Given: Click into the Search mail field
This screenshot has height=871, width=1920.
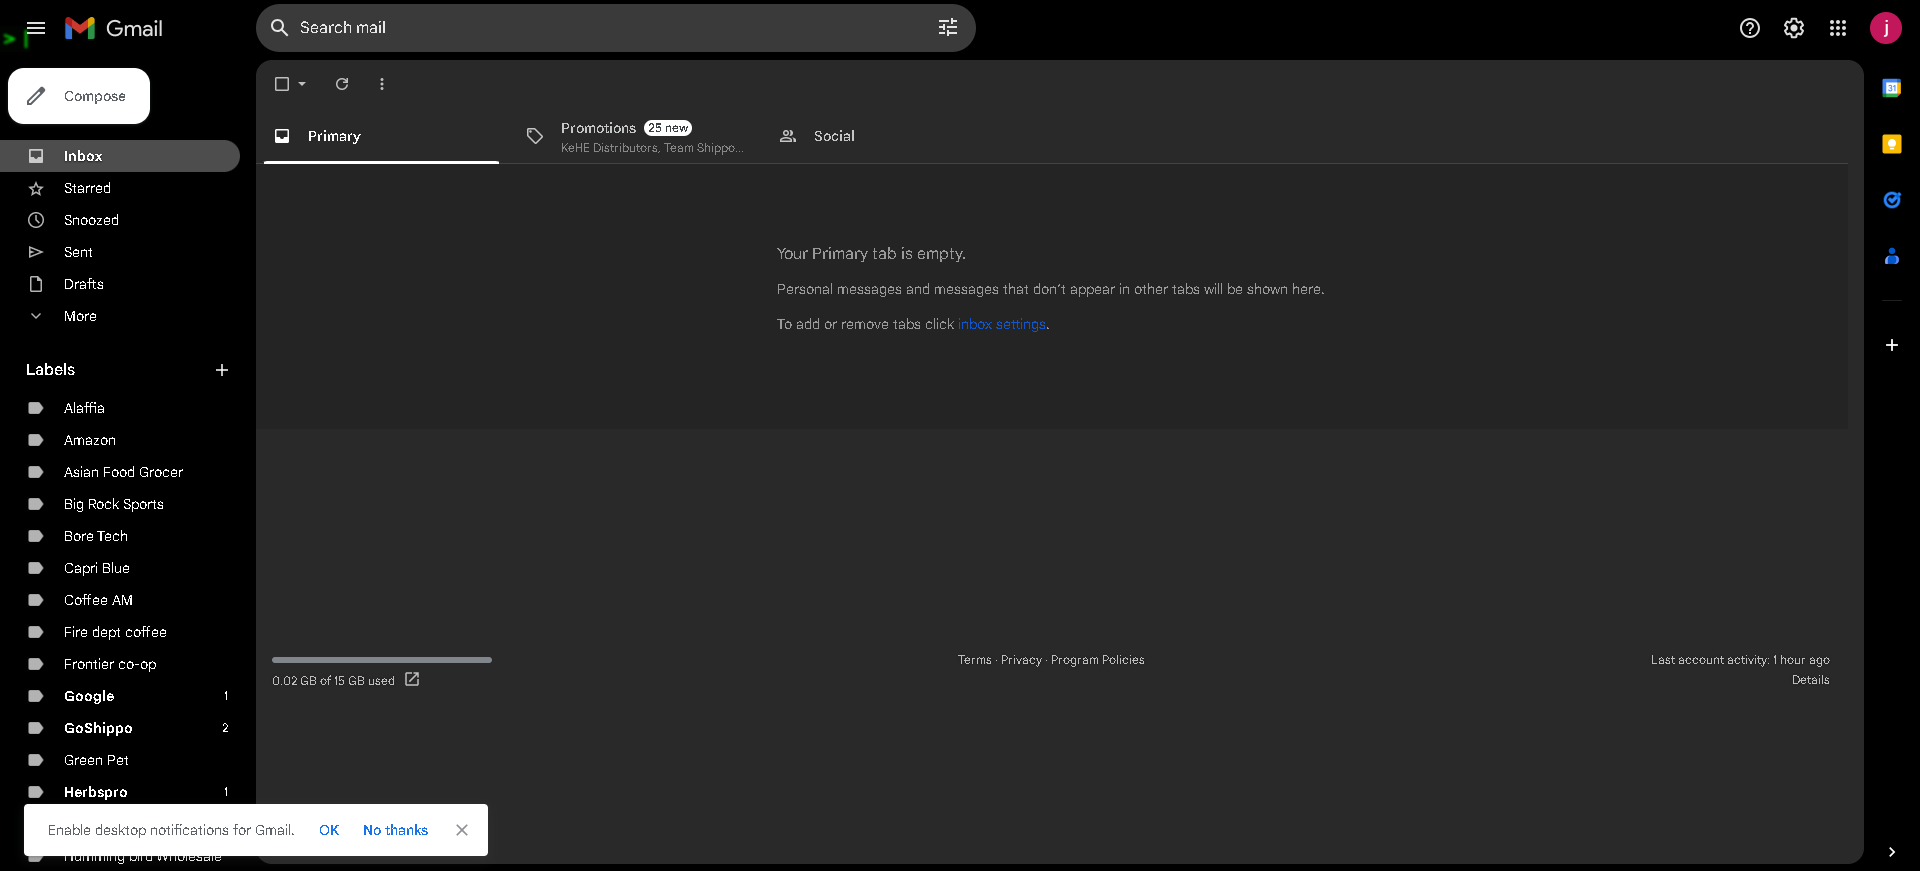Looking at the screenshot, I should (x=610, y=28).
